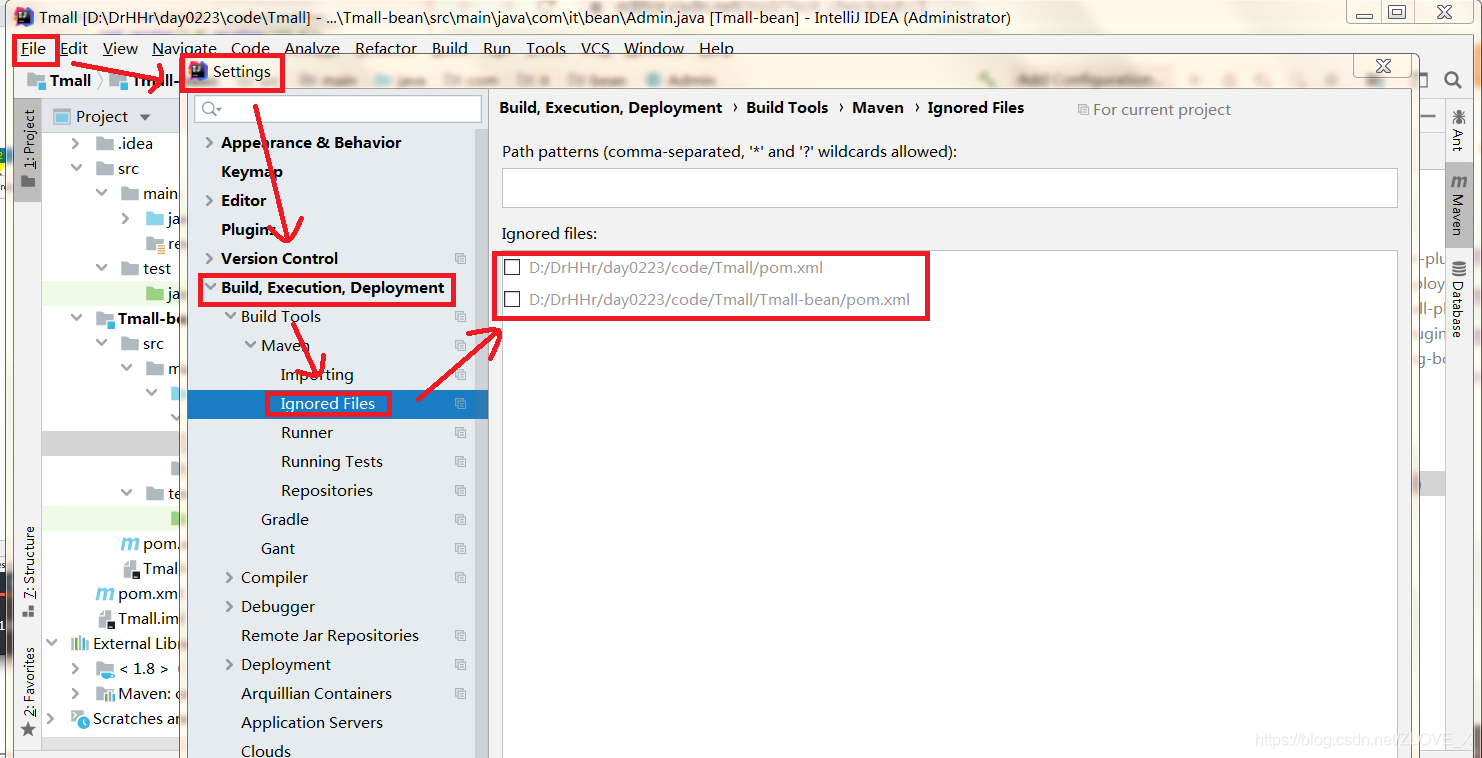The height and width of the screenshot is (758, 1482).
Task: Click search everywhere icon in IDE toolbar
Action: (x=1451, y=80)
